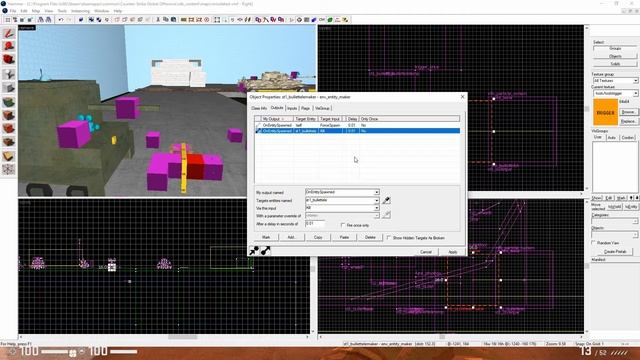
Task: Pick target entity with the eyedropper
Action: coord(386,200)
